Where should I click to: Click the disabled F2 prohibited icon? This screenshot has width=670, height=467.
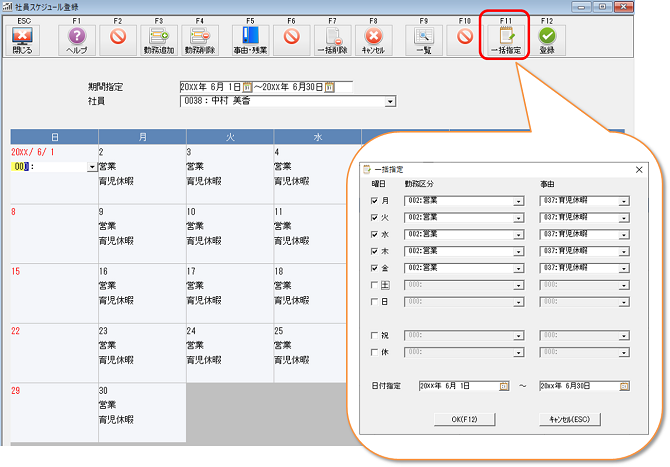click(x=118, y=40)
